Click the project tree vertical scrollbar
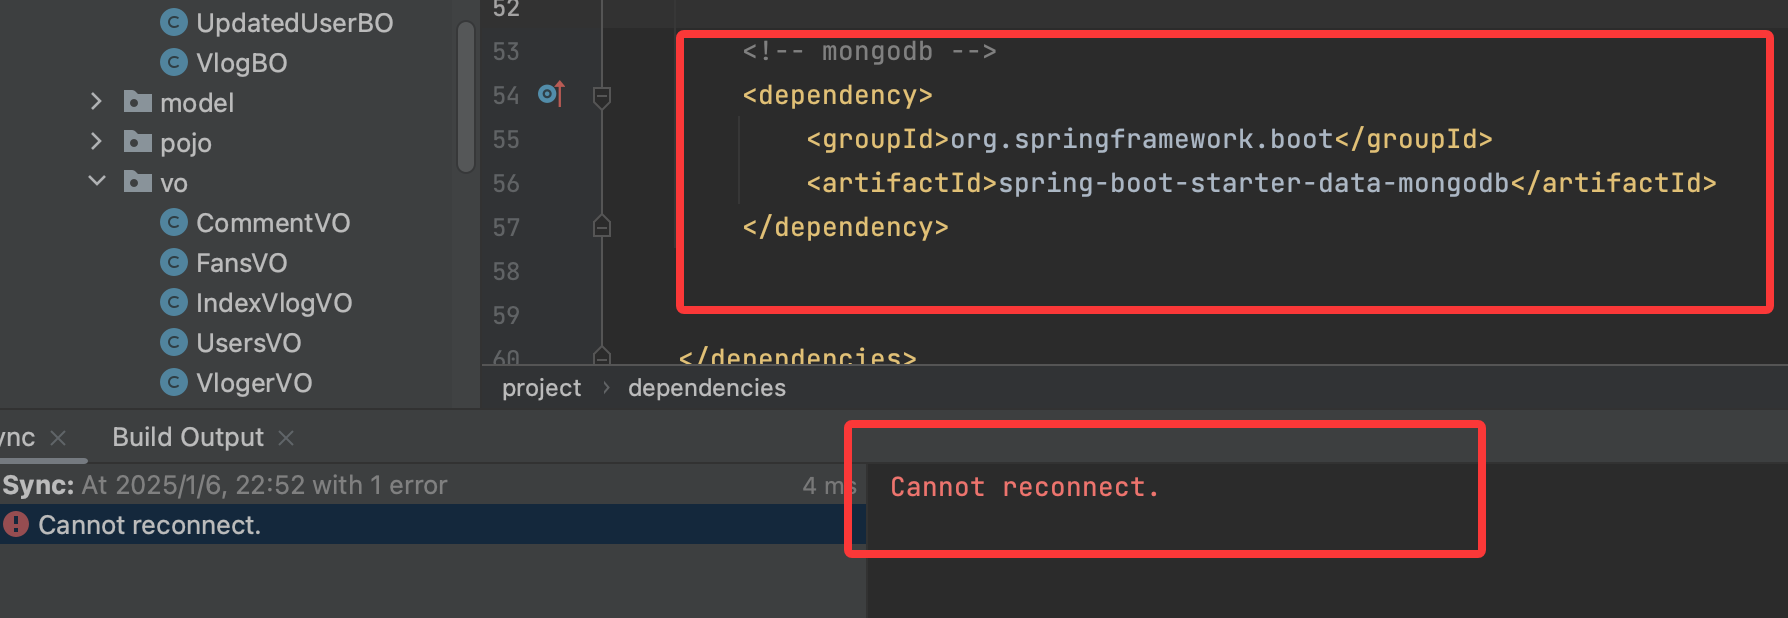Viewport: 1788px width, 618px height. point(465,98)
